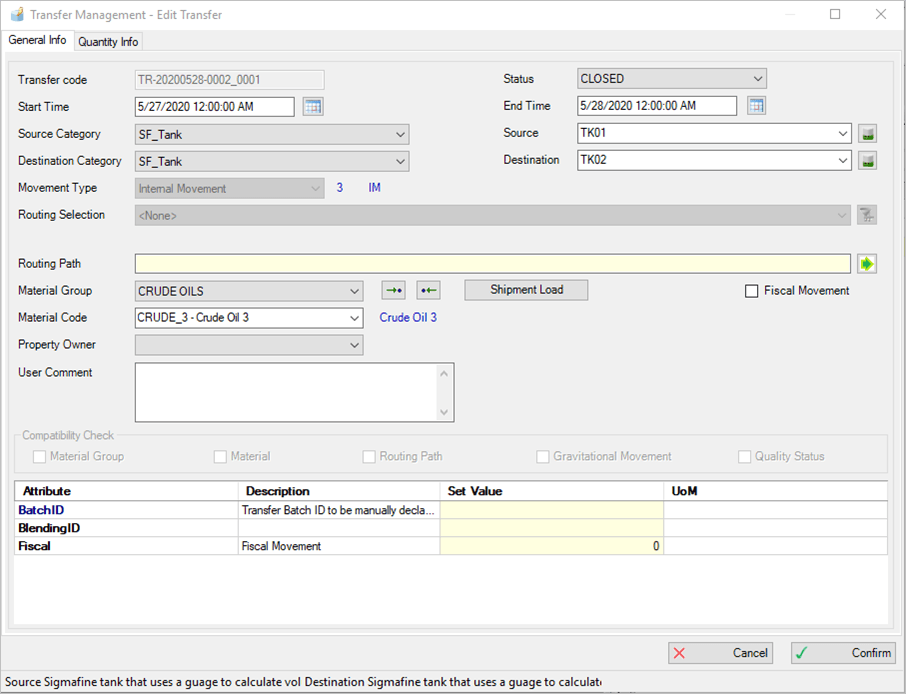
Task: Select the right-pointing transfer direction arrow icon
Action: click(x=393, y=289)
